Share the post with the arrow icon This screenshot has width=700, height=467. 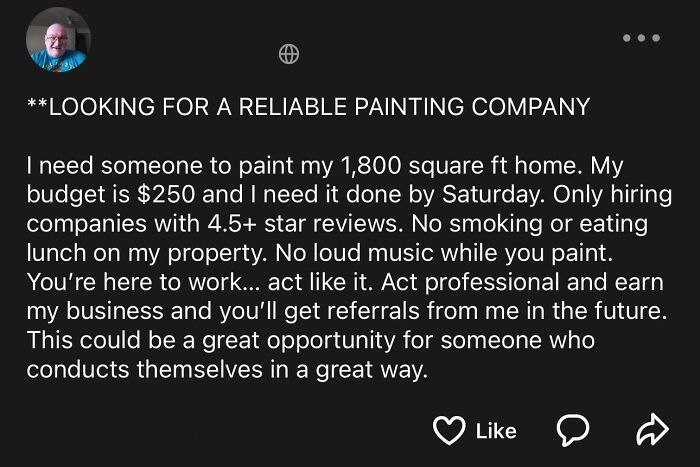(651, 430)
